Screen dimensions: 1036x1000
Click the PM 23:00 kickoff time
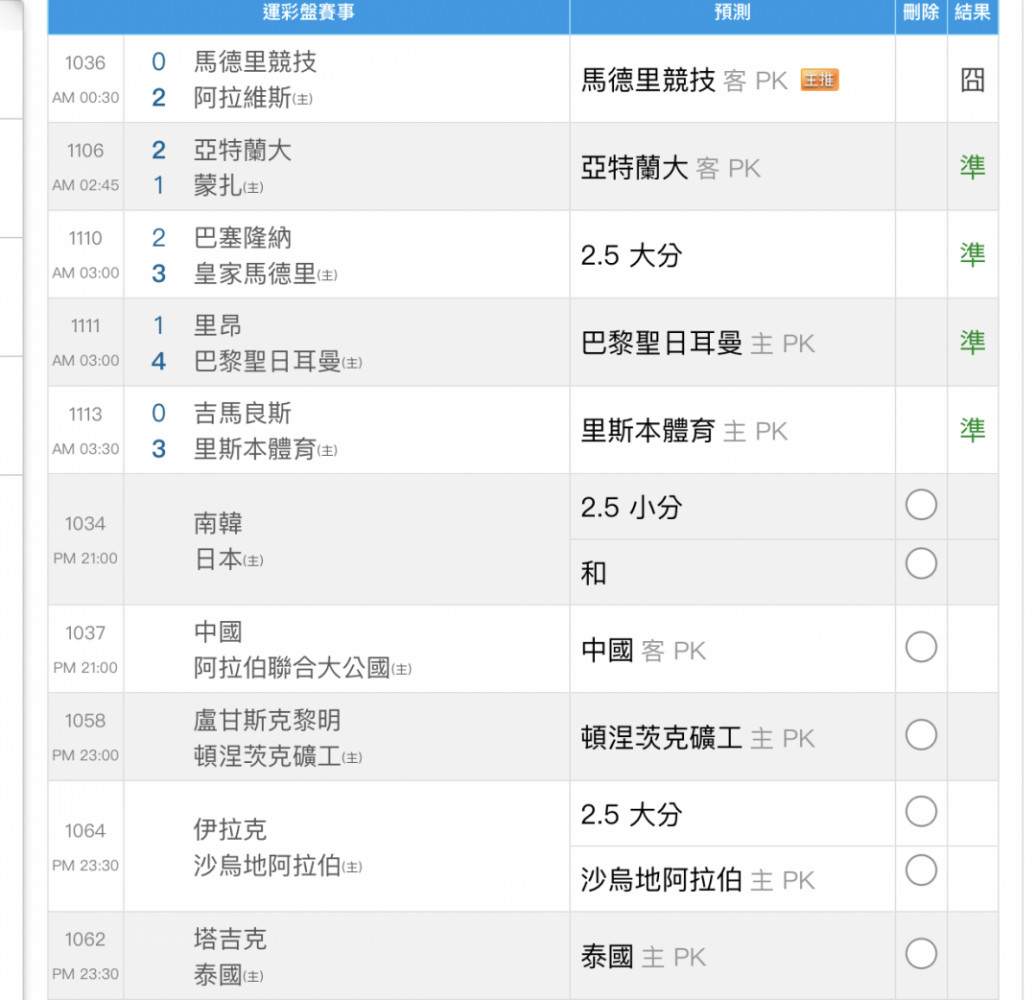pos(86,755)
